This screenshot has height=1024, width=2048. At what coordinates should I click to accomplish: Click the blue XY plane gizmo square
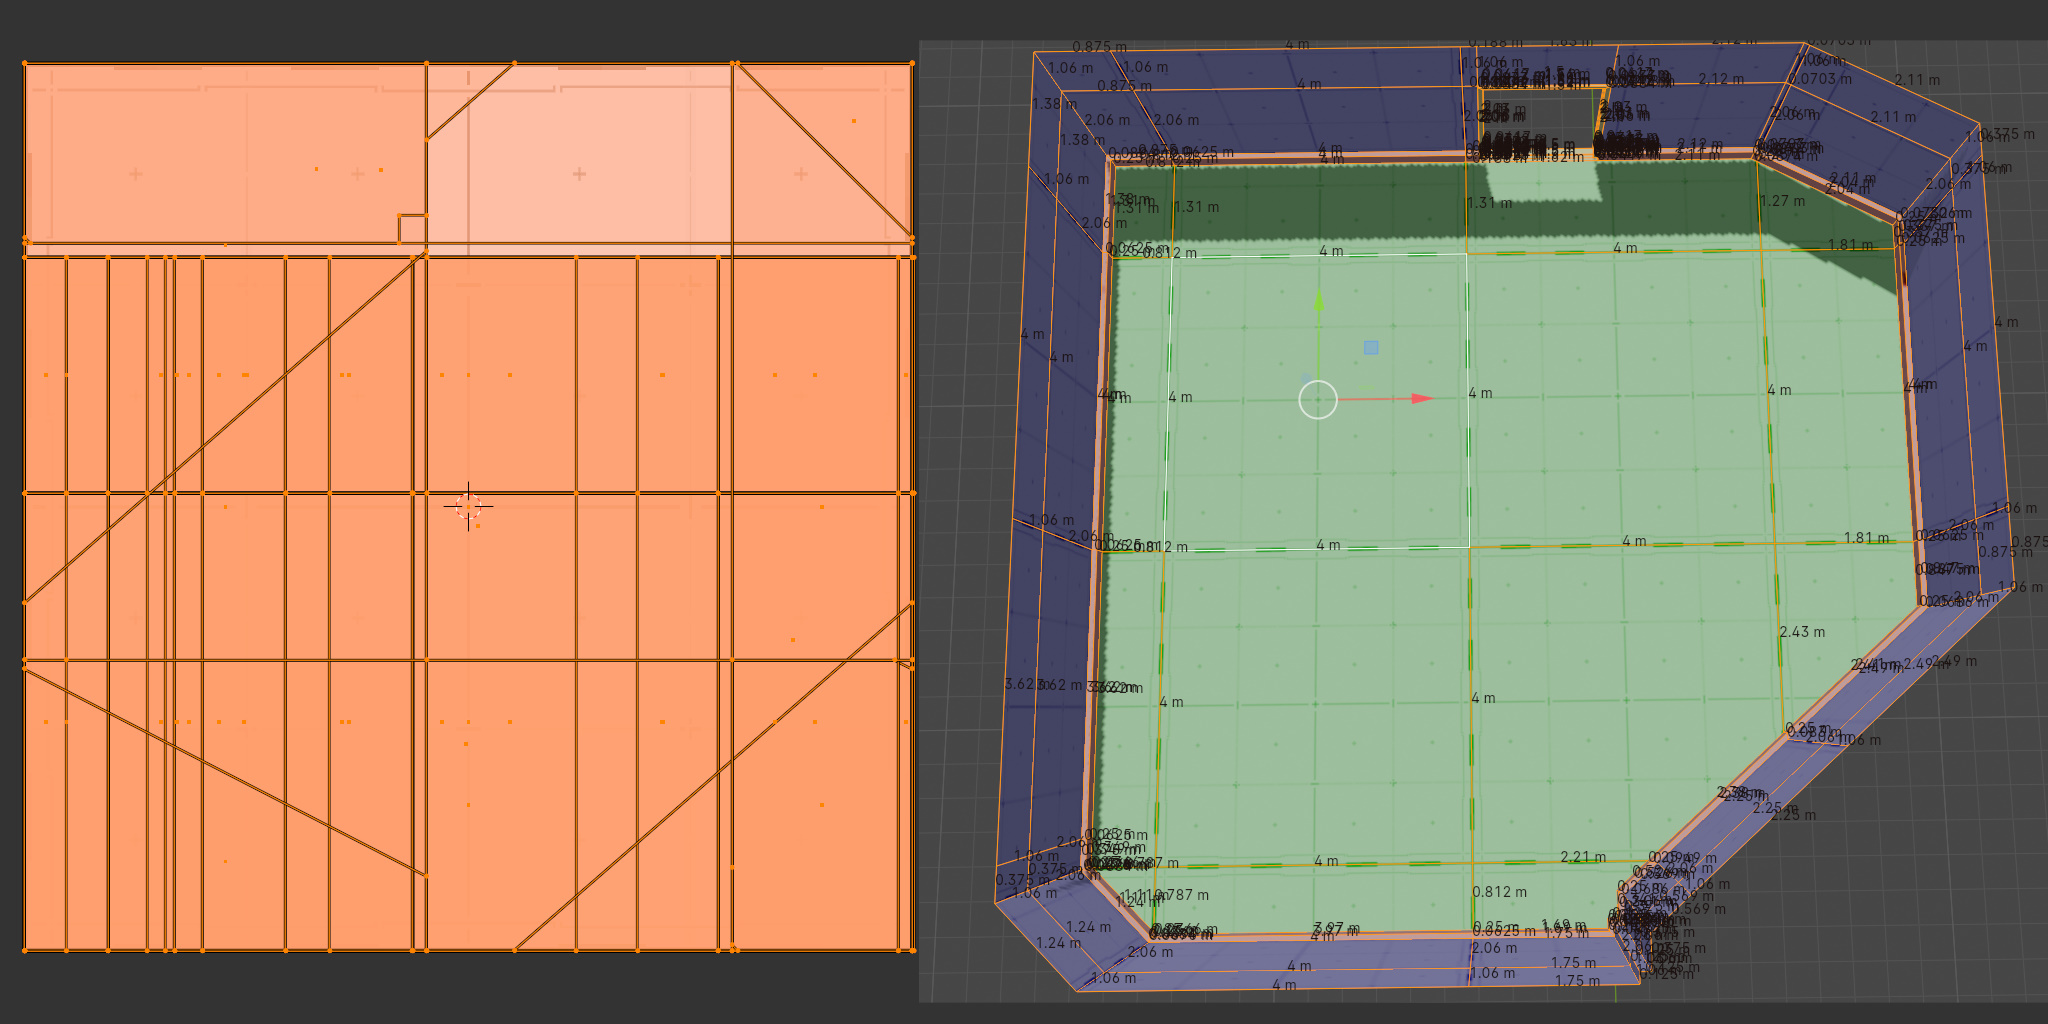click(1371, 347)
